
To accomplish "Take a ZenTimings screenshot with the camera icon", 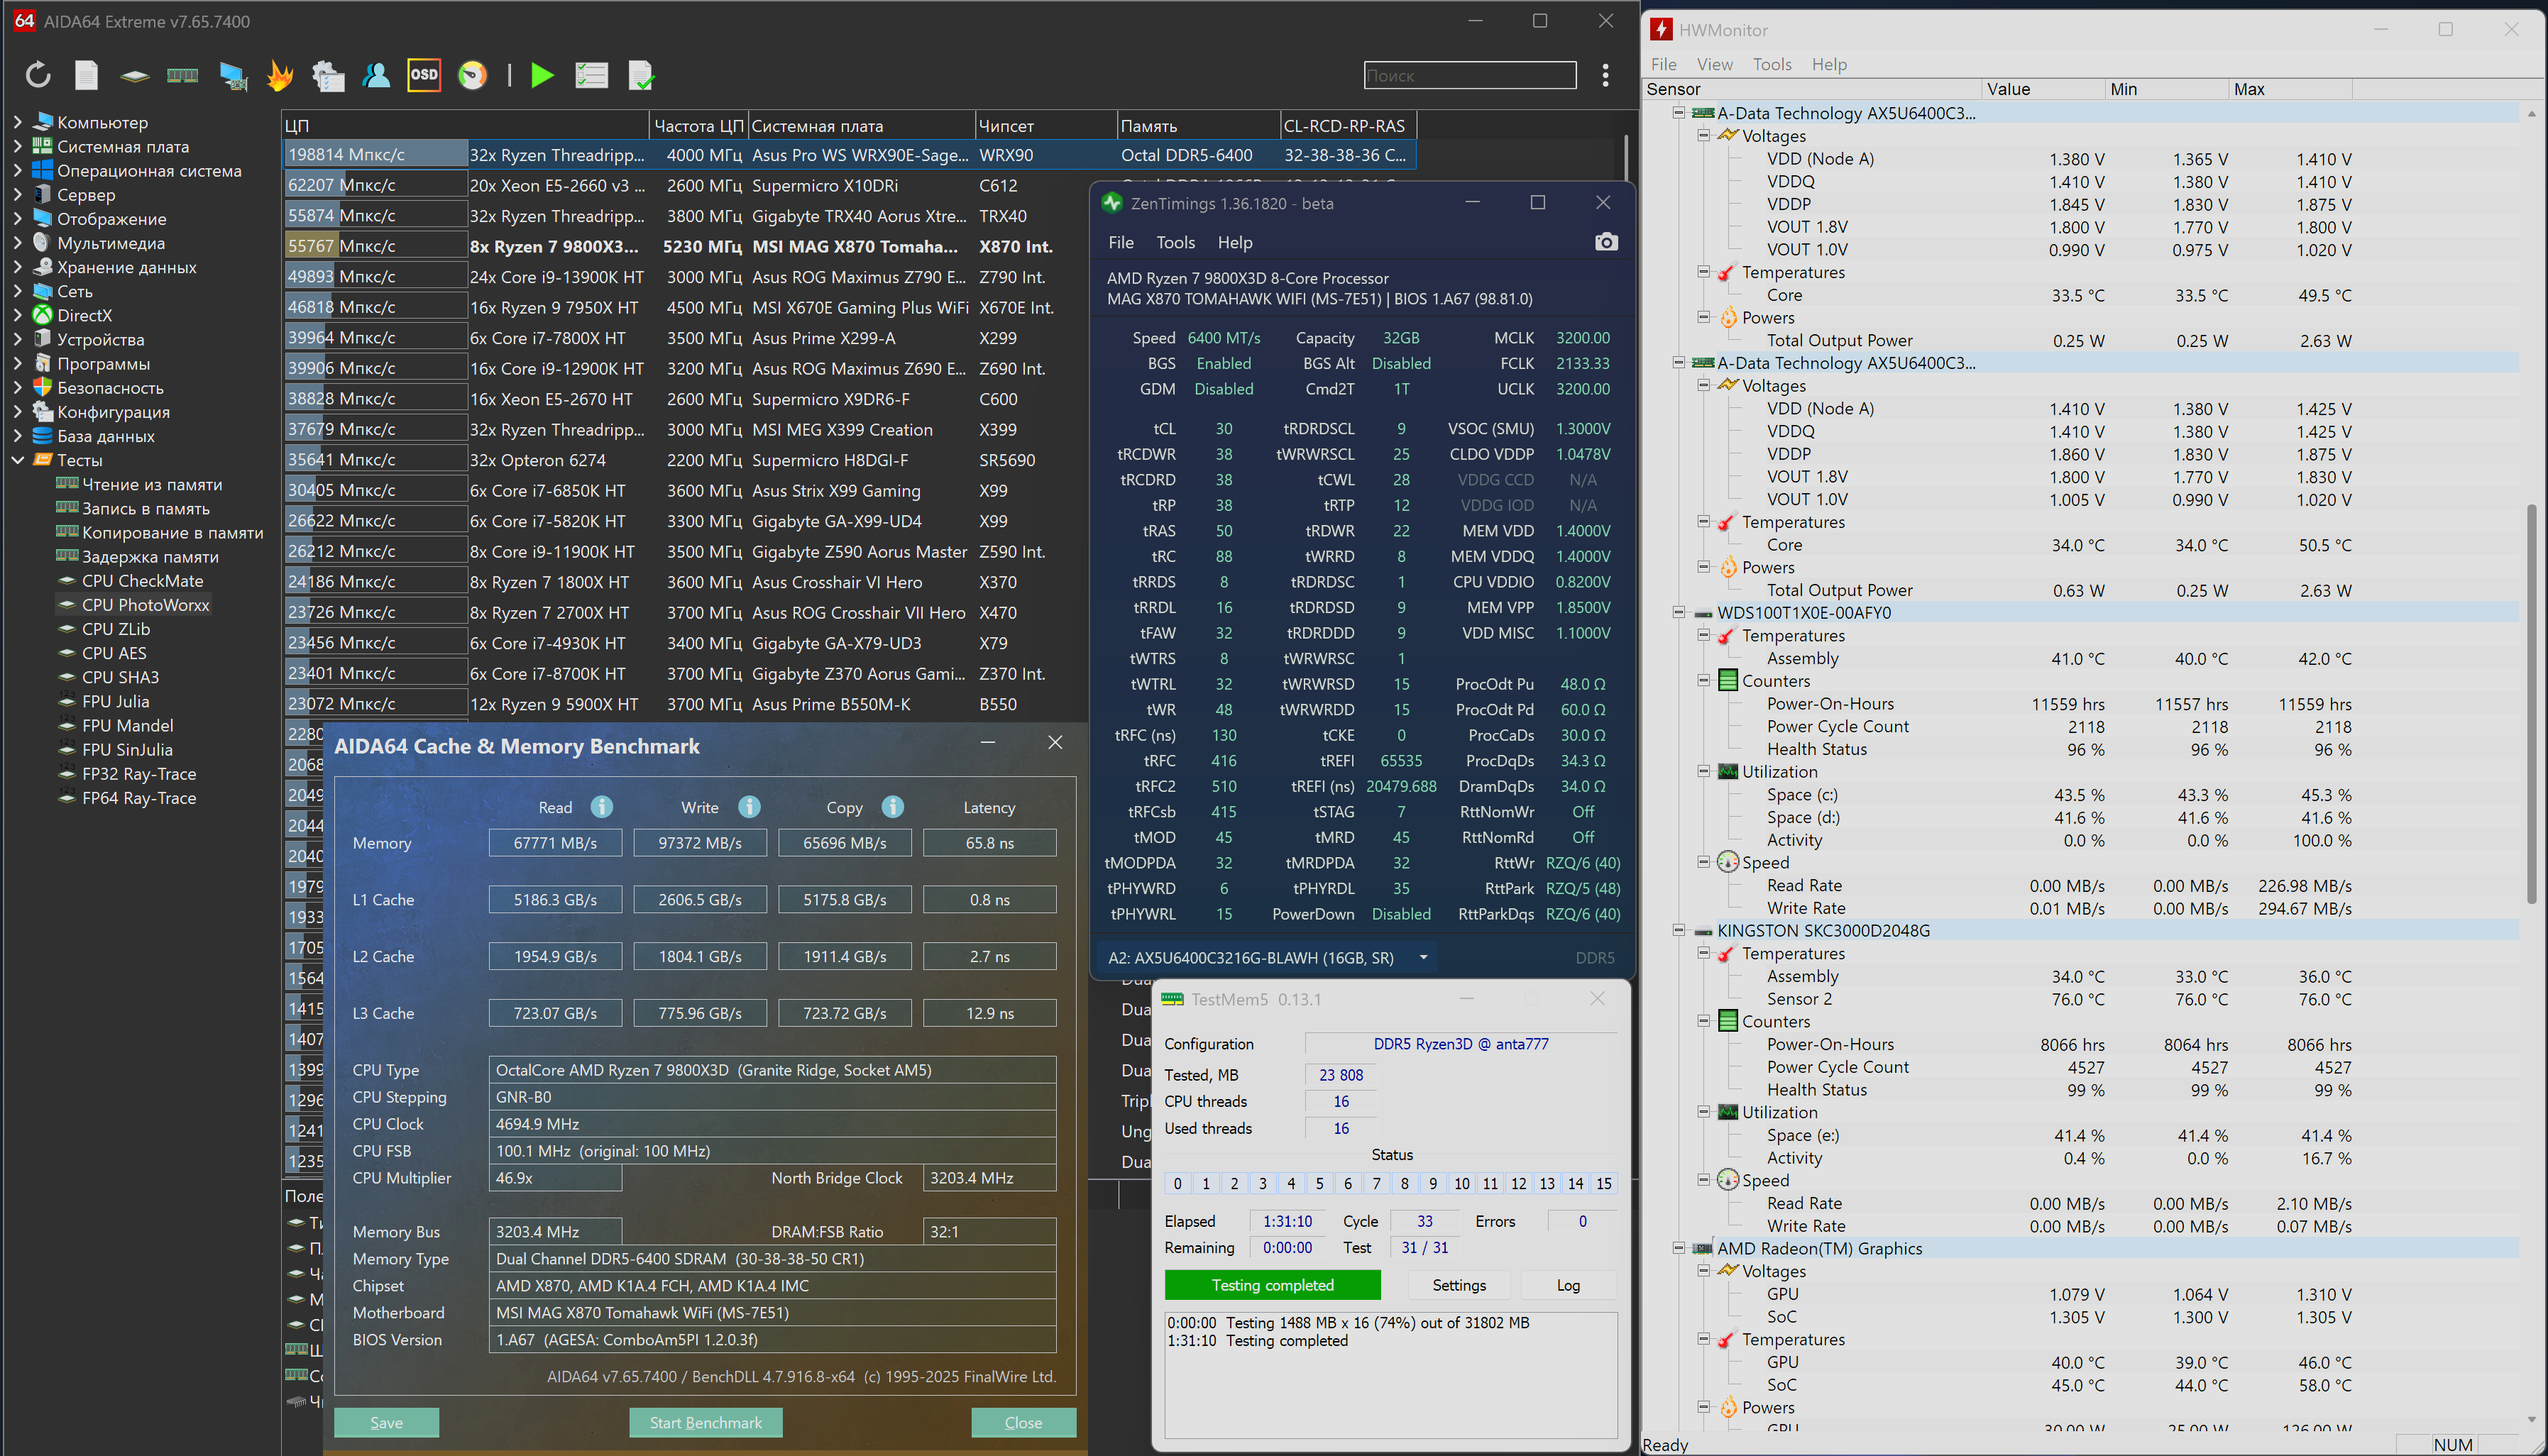I will [x=1606, y=242].
